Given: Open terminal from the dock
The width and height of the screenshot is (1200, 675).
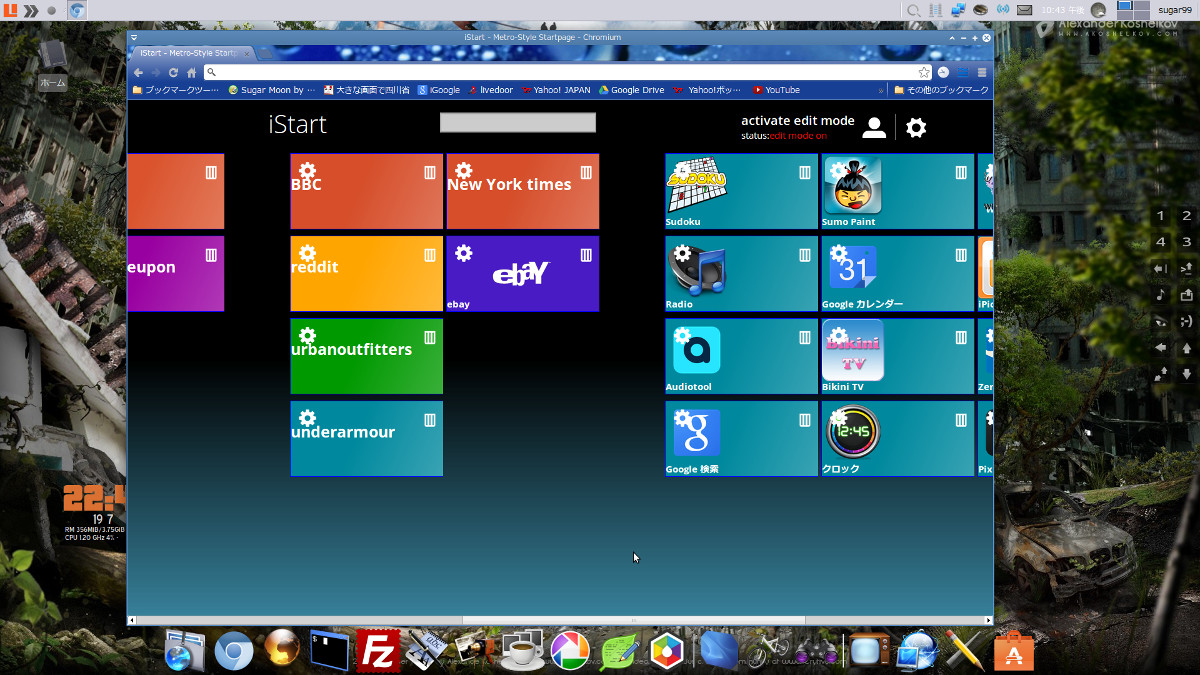Looking at the screenshot, I should click(x=329, y=651).
